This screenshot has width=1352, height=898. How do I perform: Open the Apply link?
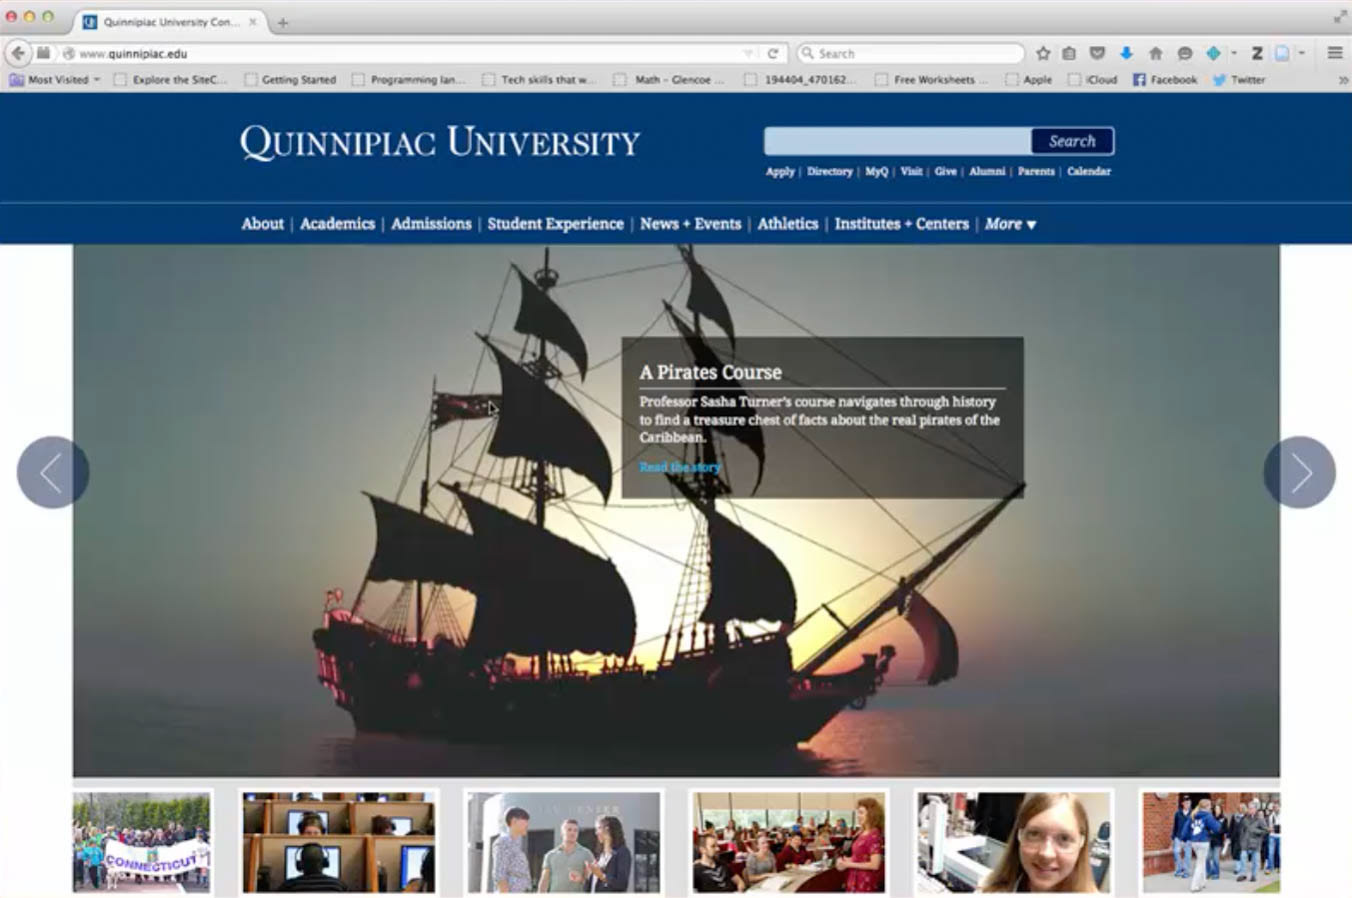[780, 171]
